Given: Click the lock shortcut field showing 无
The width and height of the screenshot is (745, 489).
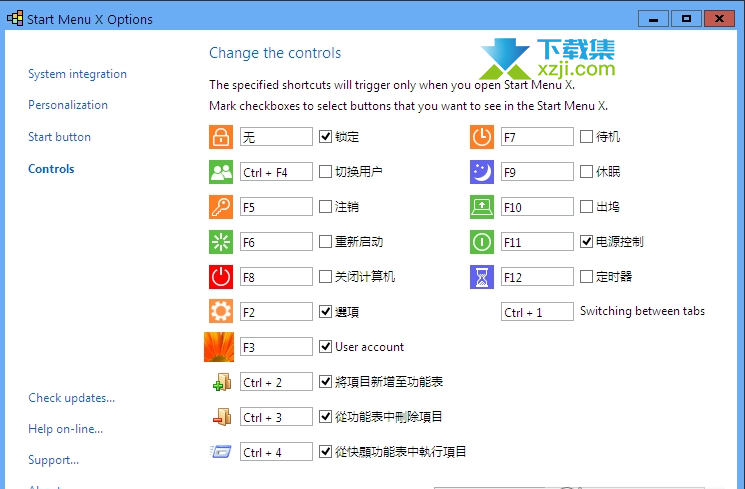Looking at the screenshot, I should click(x=277, y=137).
